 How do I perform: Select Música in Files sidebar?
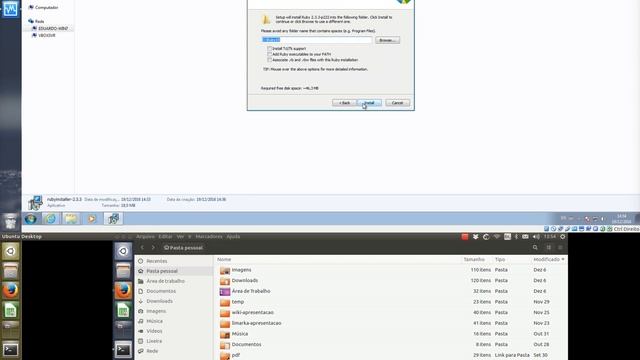pos(154,321)
